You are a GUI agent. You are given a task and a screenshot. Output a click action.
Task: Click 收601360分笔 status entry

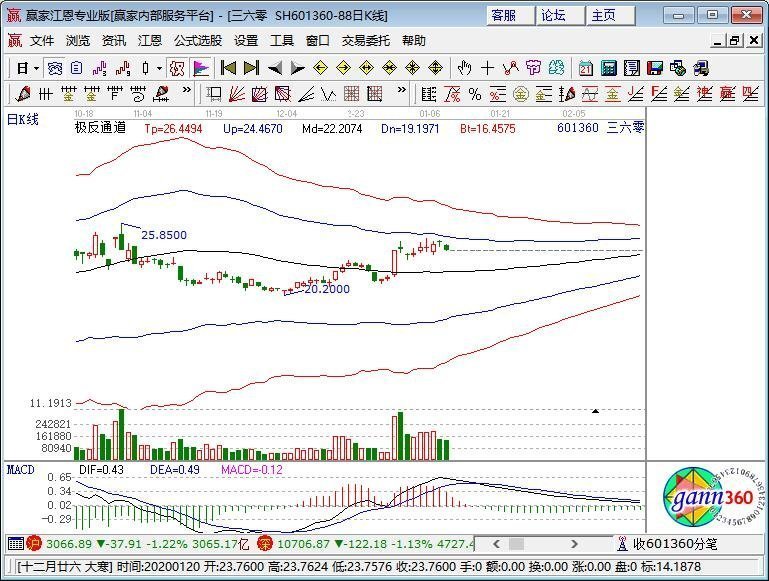[x=668, y=544]
